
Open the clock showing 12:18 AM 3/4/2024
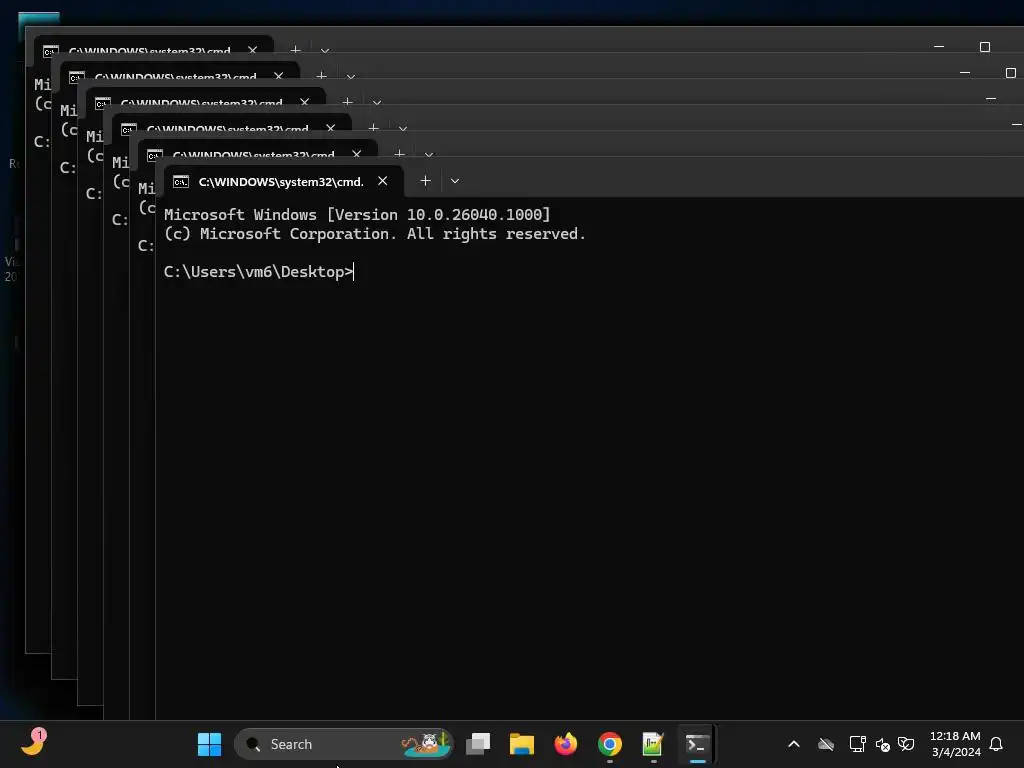point(955,744)
